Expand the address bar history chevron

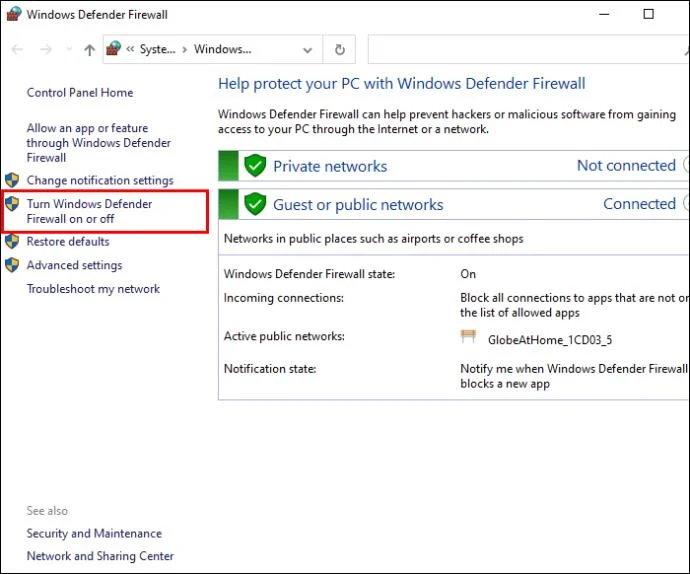point(308,50)
